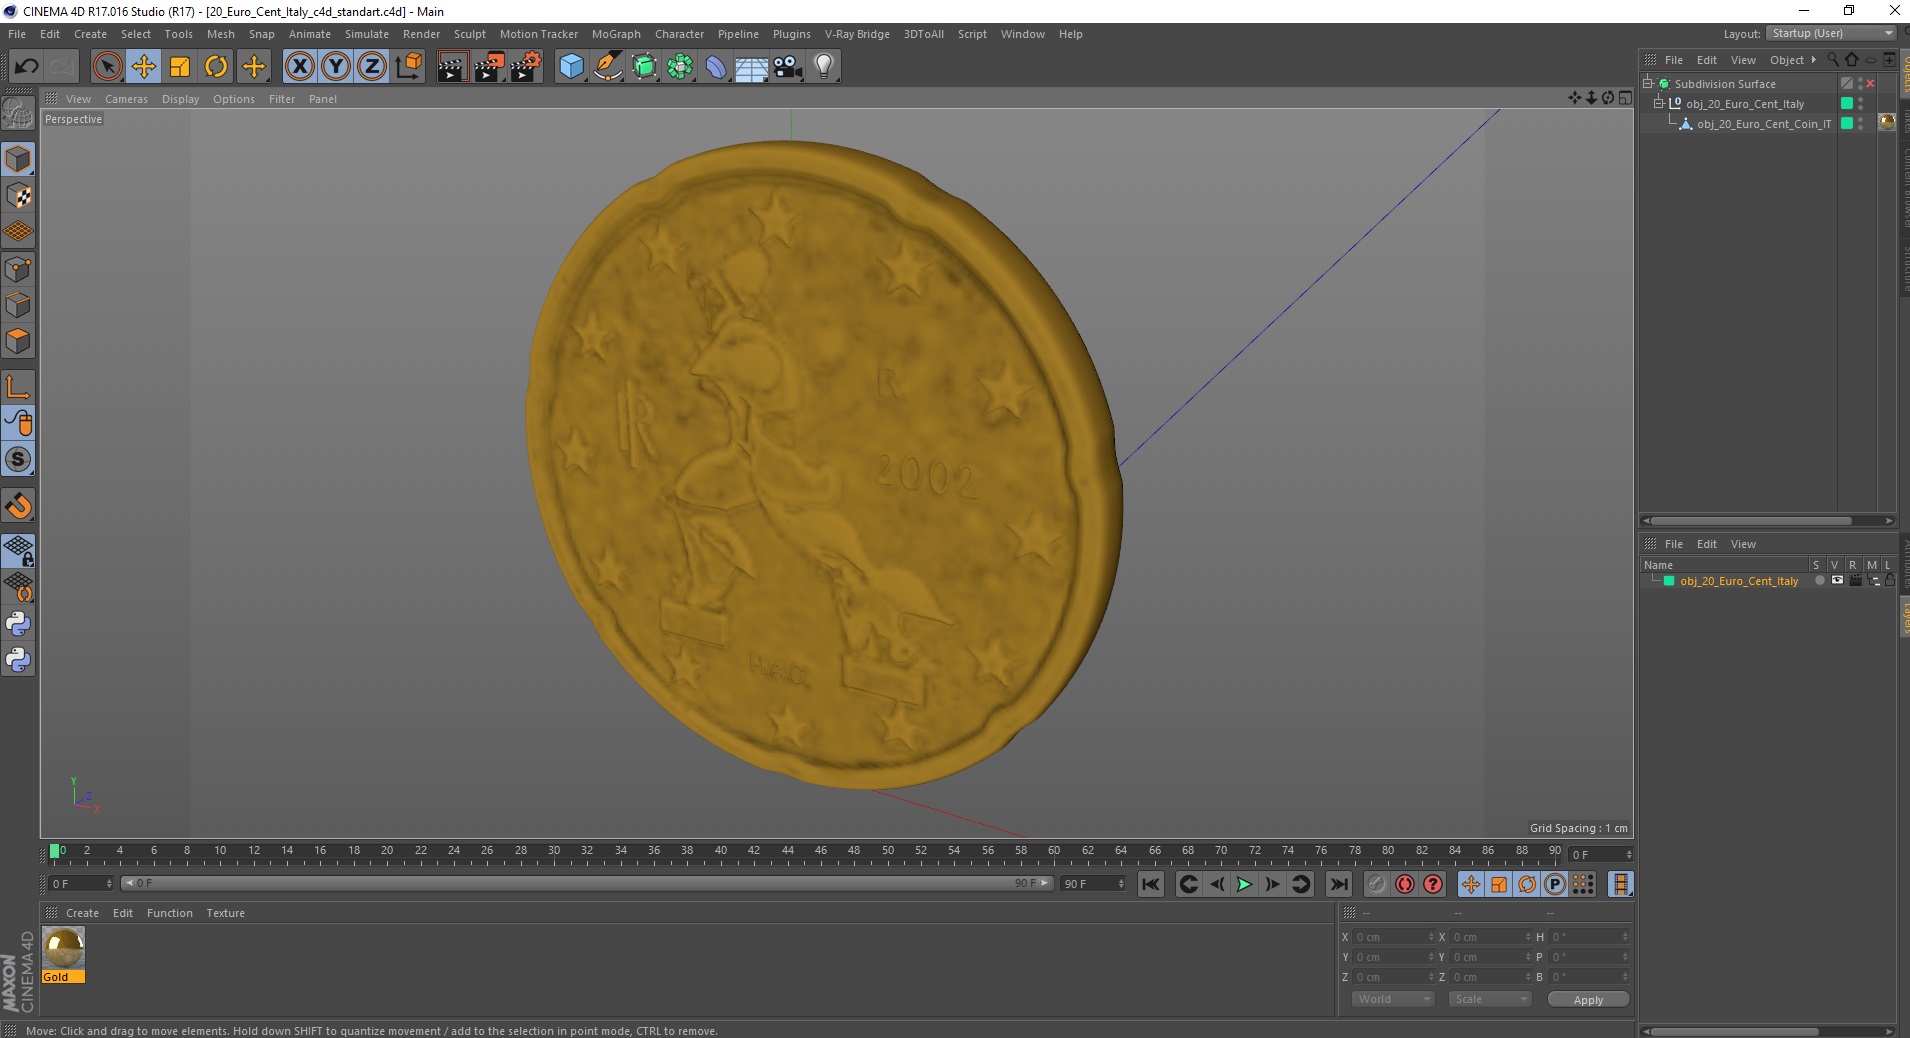Open the MoGraph menu
1910x1038 pixels.
615,34
